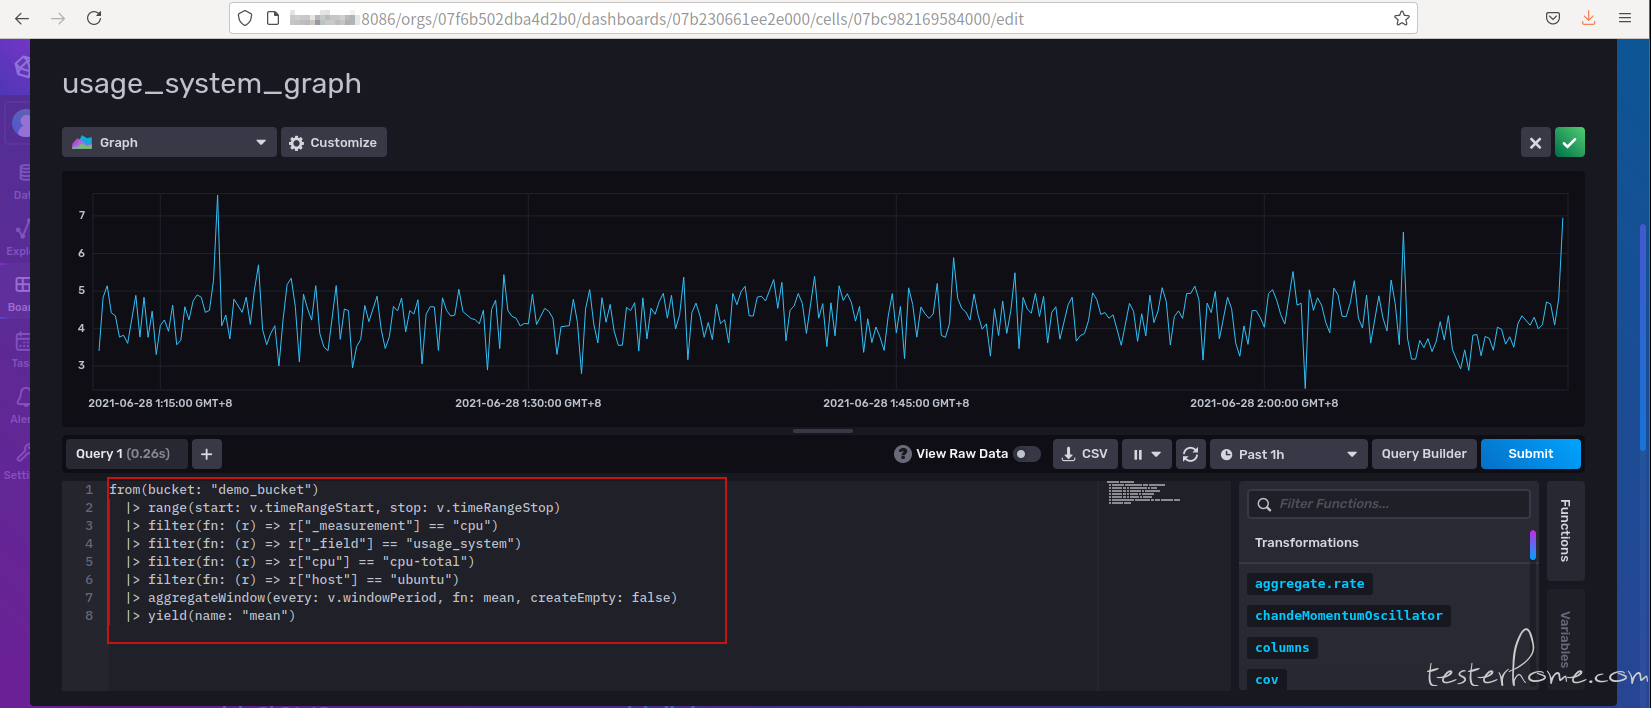Go back to the previous browser page
The image size is (1651, 708).
coord(22,18)
